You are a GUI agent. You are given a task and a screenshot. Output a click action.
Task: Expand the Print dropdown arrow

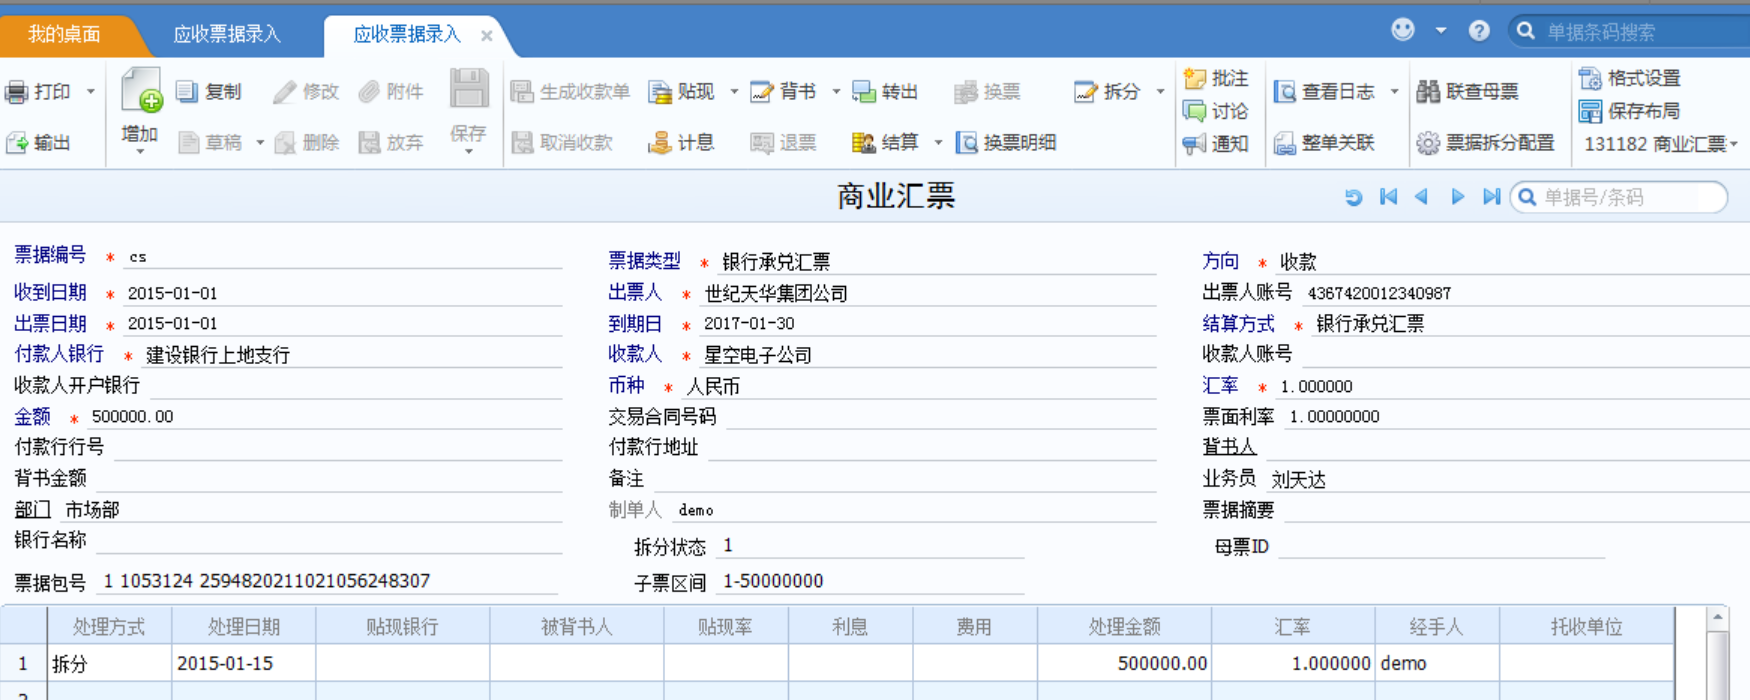(91, 92)
